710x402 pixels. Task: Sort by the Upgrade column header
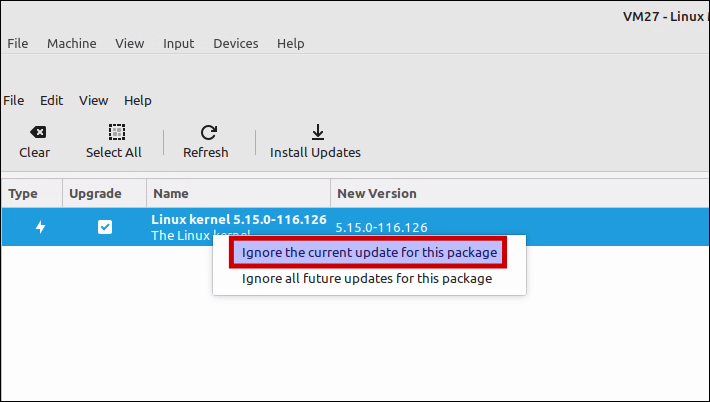[104, 194]
